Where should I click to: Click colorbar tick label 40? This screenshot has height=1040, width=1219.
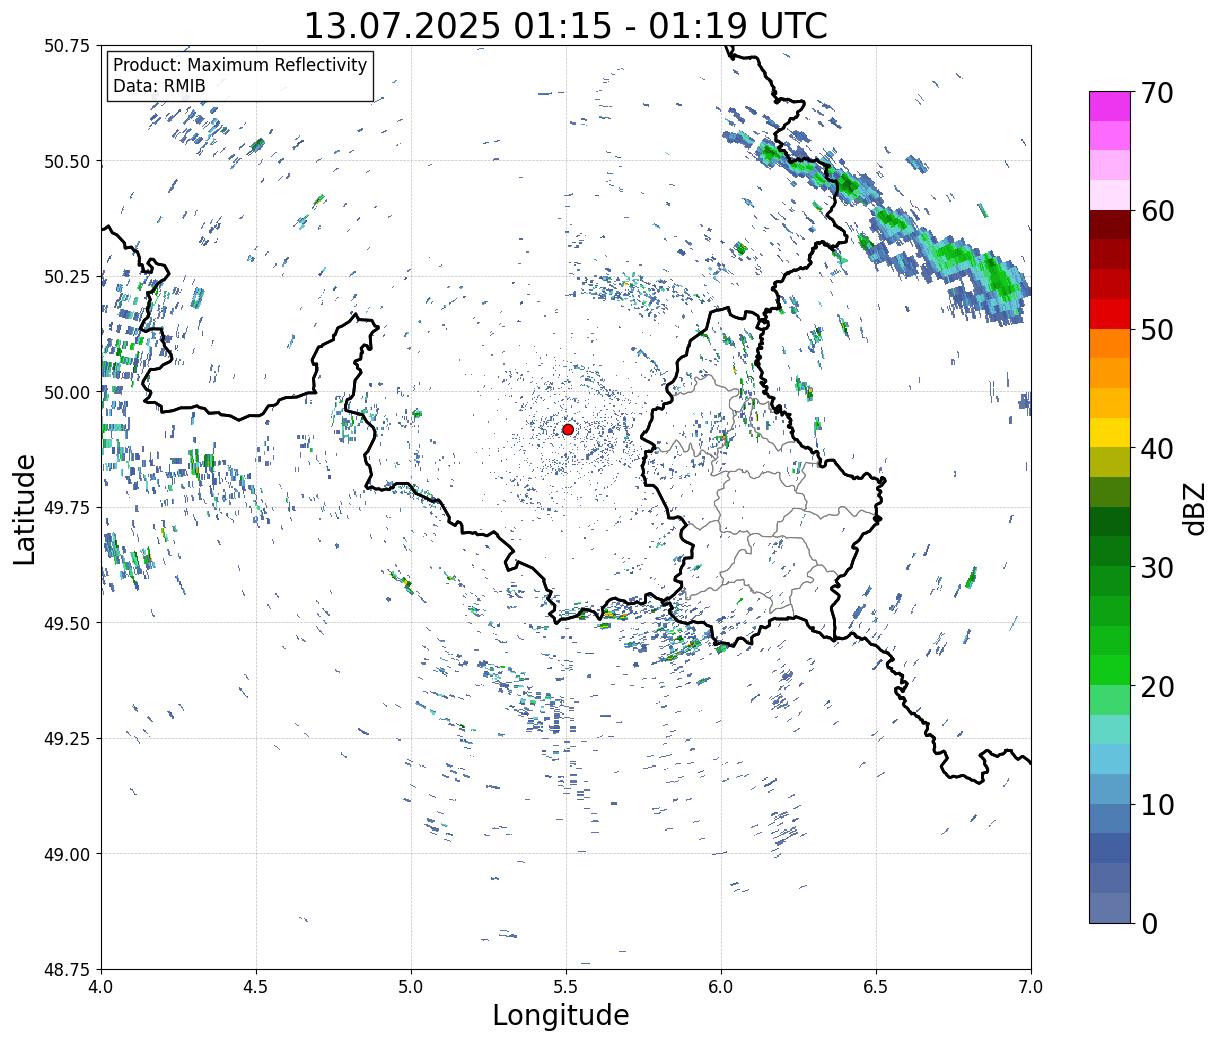coord(1156,448)
